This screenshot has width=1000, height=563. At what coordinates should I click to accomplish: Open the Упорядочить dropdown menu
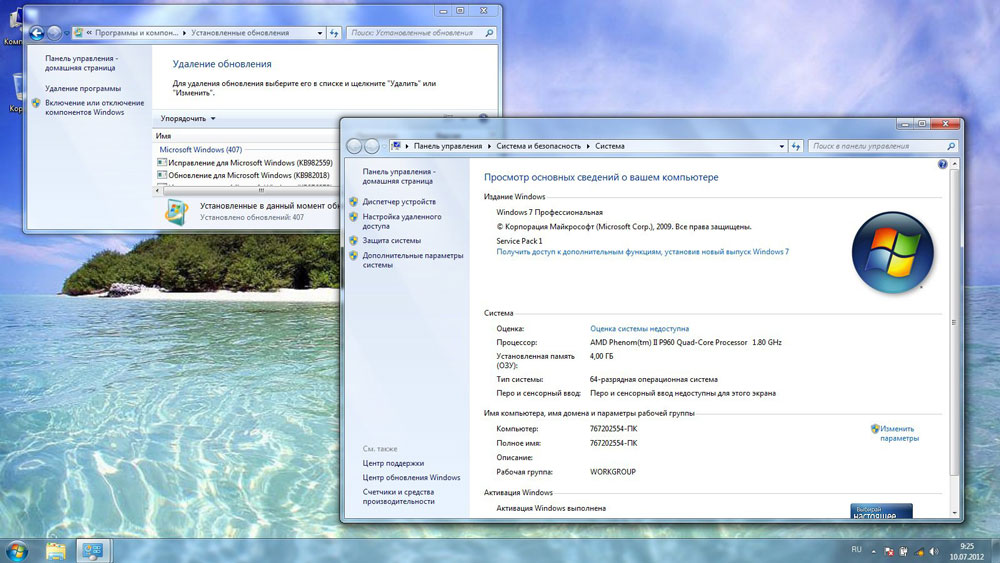click(x=187, y=118)
